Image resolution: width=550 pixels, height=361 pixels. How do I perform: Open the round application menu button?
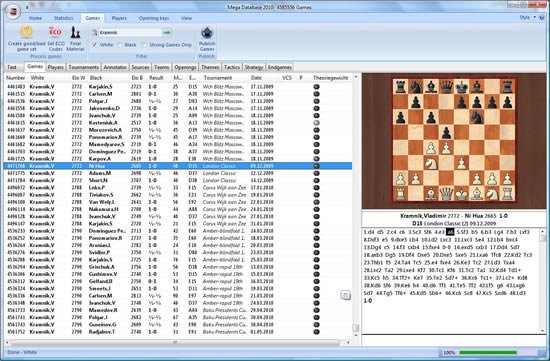click(x=13, y=12)
